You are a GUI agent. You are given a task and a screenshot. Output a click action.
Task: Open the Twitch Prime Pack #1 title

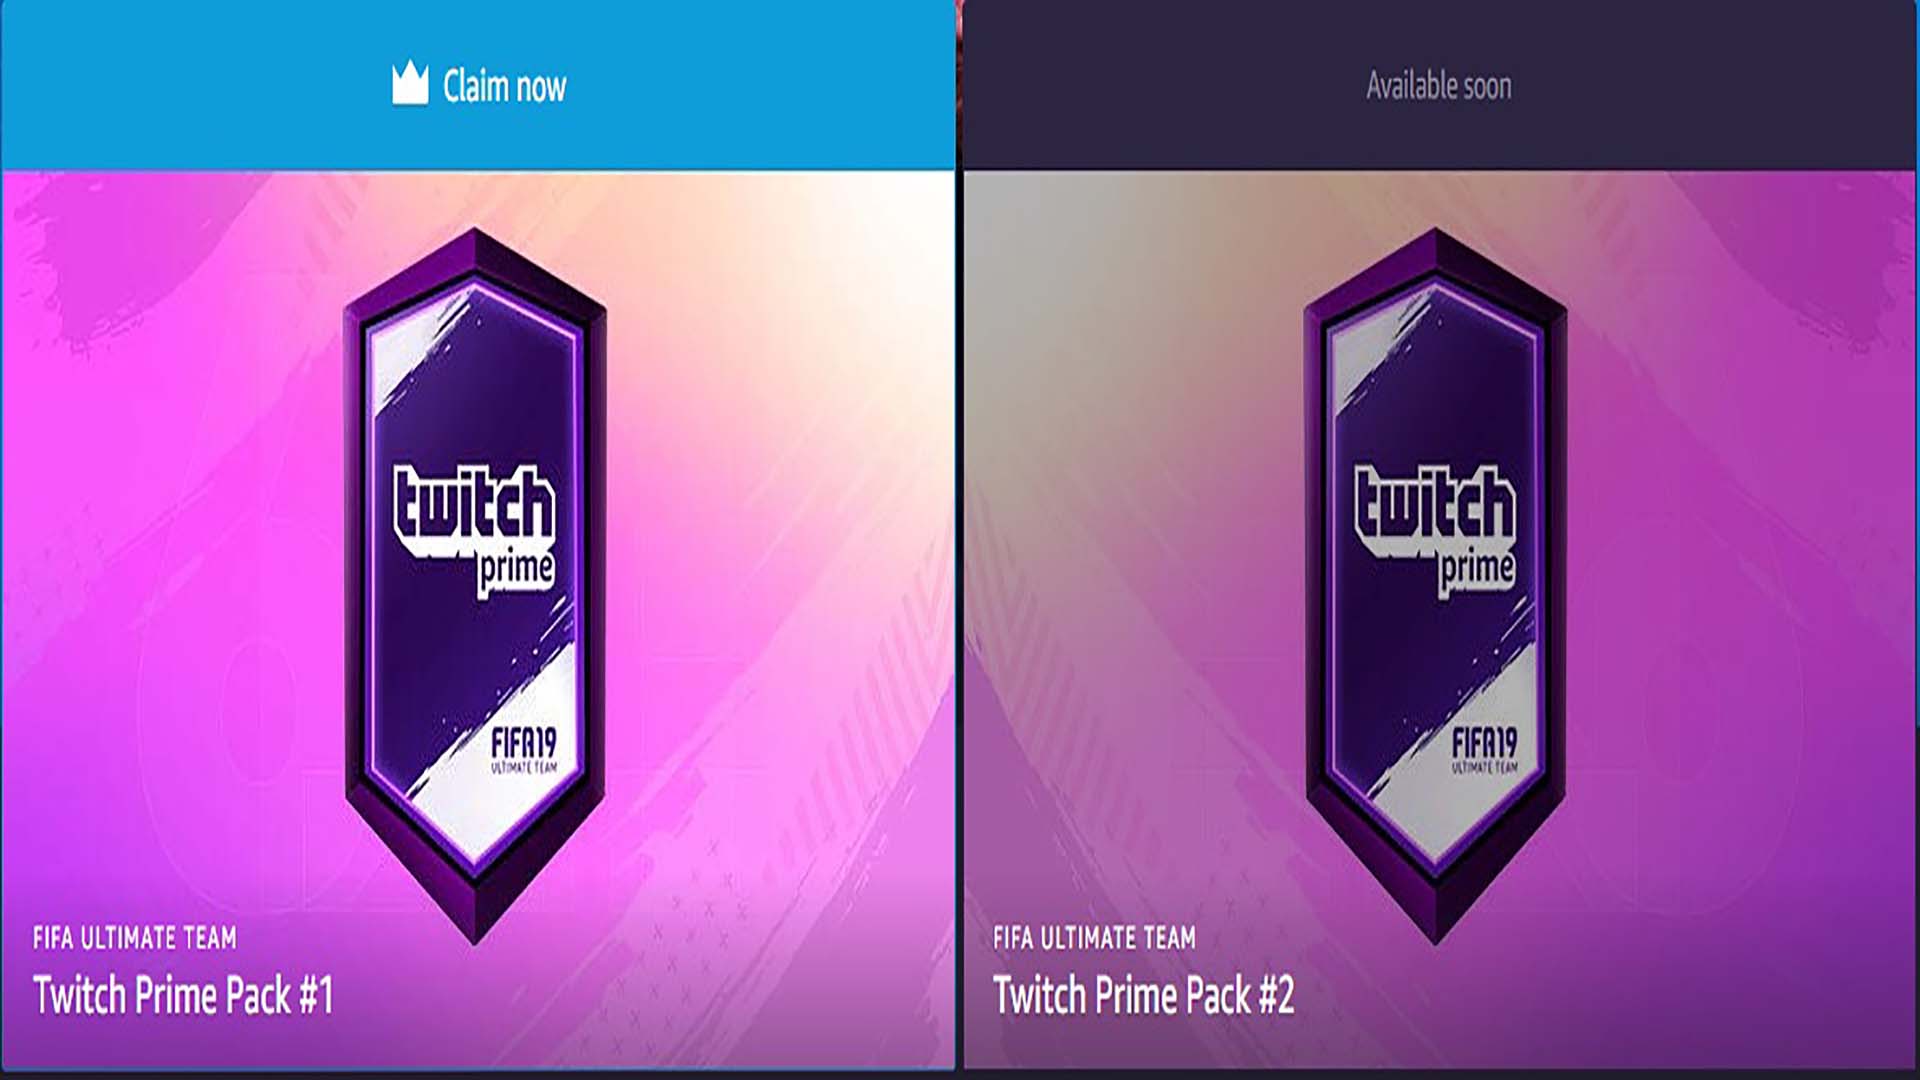click(183, 996)
